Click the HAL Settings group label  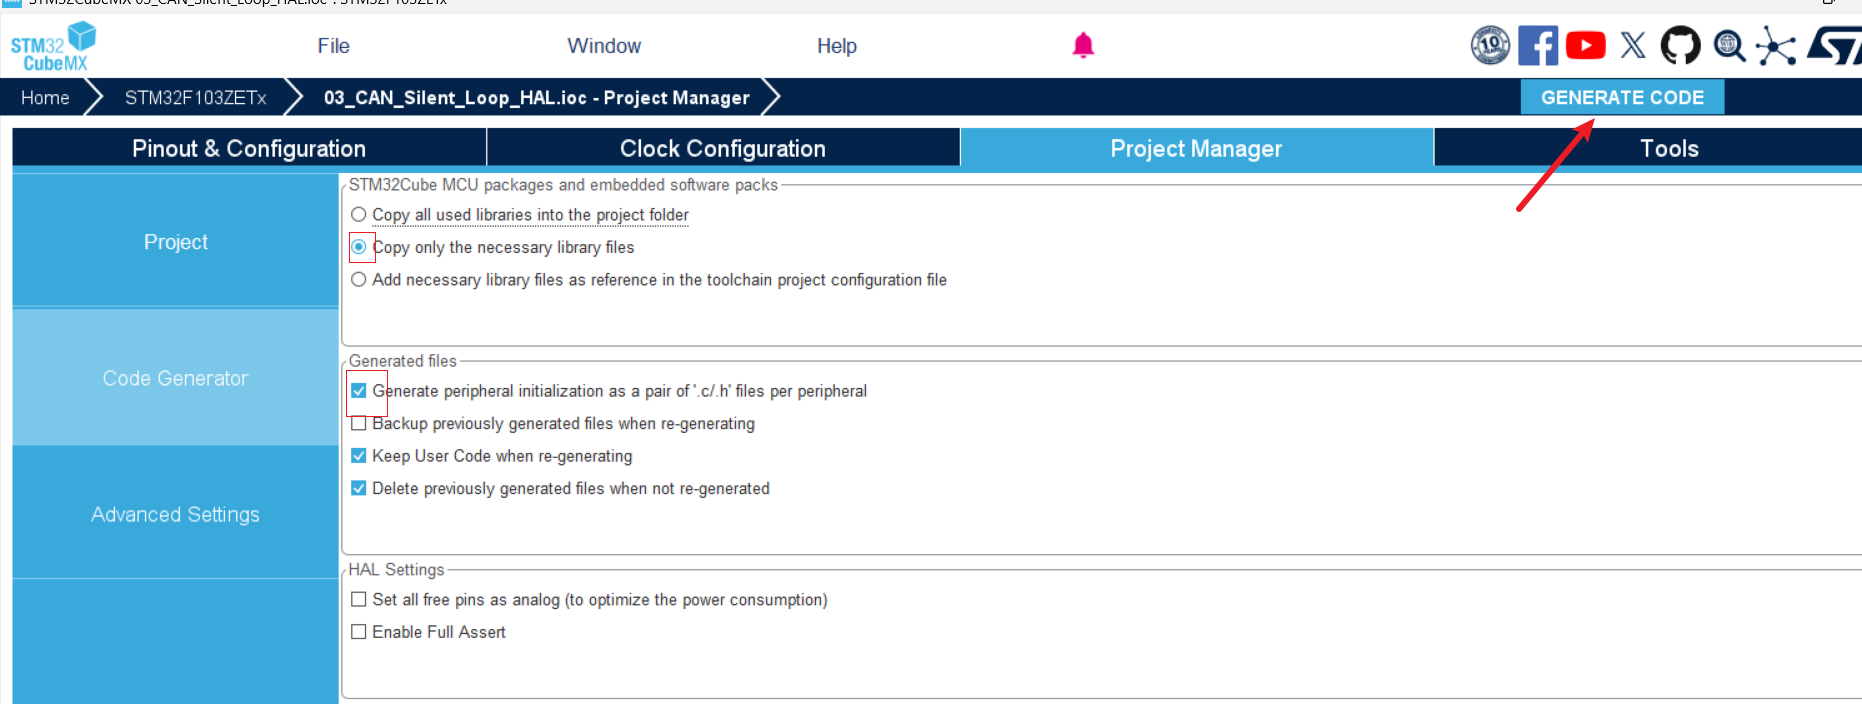pyautogui.click(x=396, y=570)
